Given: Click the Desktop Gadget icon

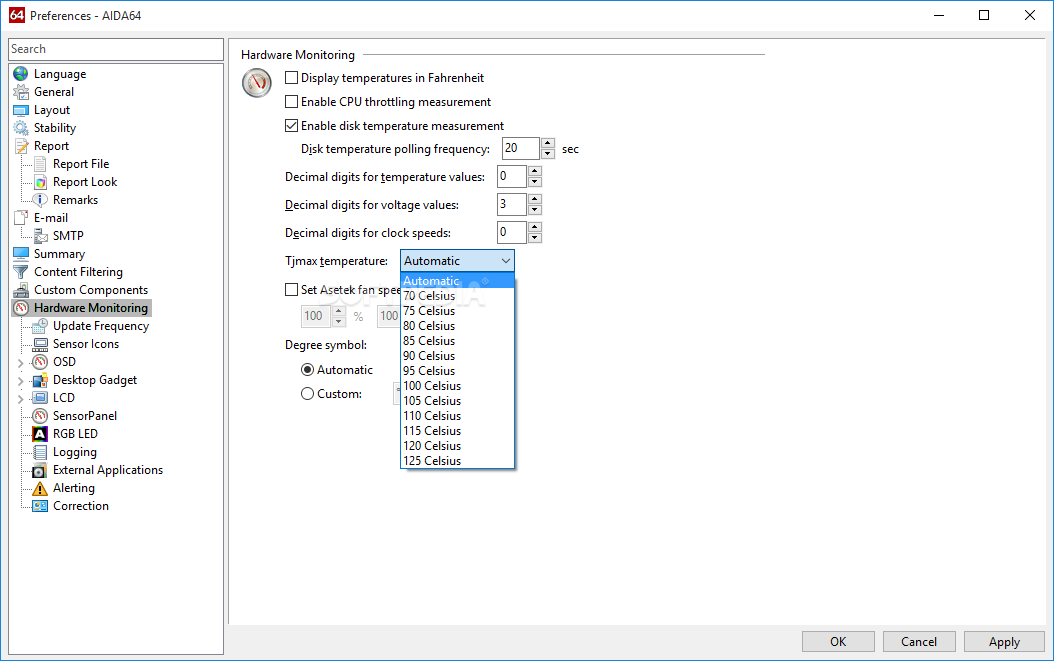Looking at the screenshot, I should [40, 380].
